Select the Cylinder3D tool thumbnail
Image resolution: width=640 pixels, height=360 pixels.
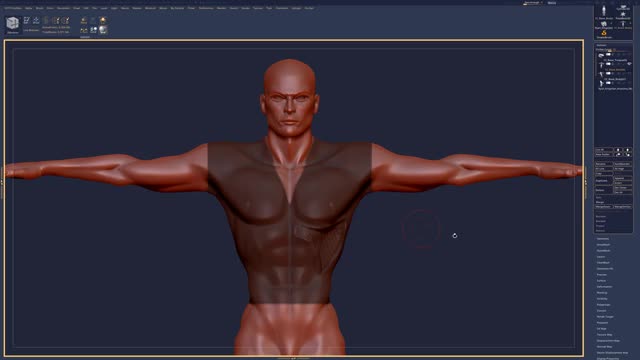point(623,7)
